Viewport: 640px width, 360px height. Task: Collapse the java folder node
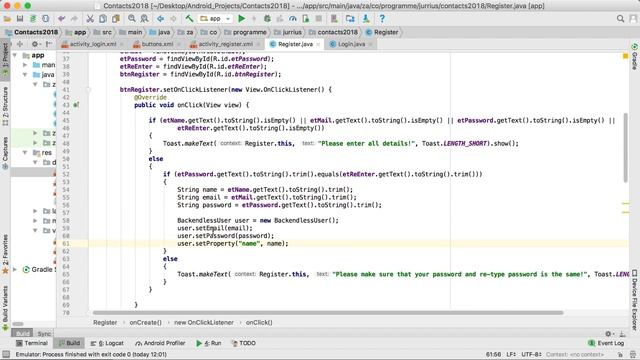click(25, 75)
